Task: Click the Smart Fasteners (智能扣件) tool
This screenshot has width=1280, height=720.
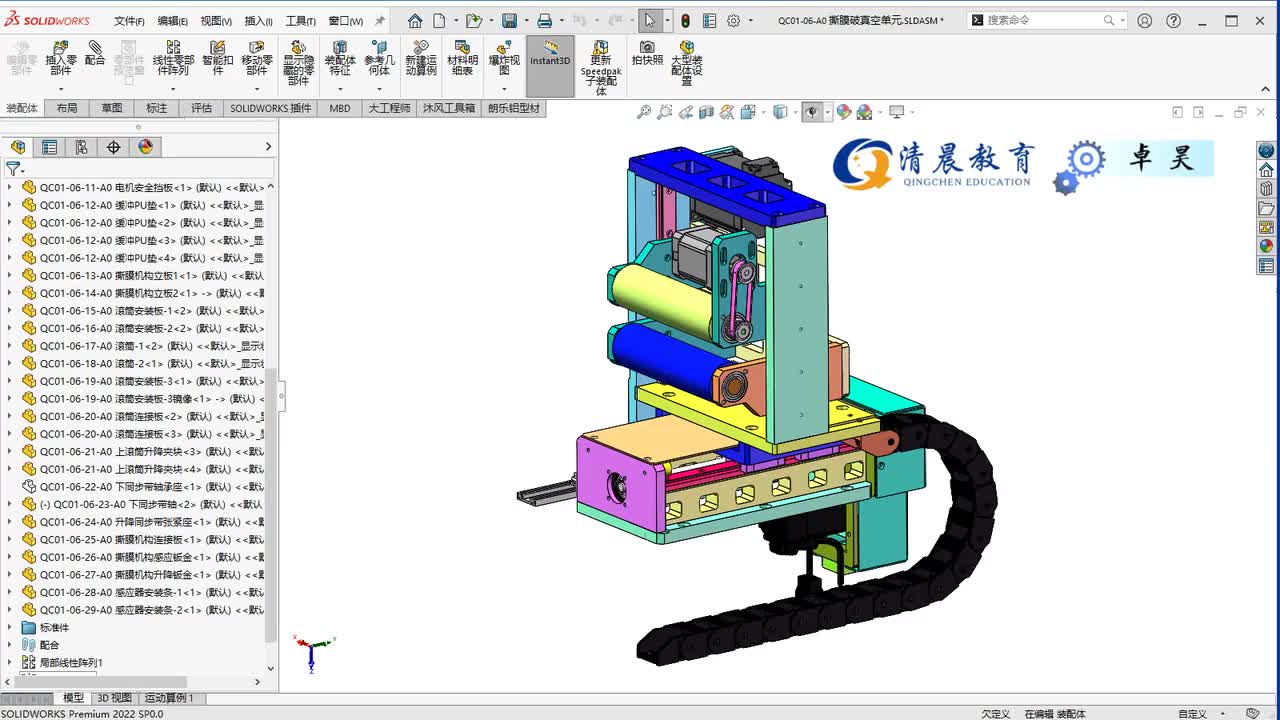Action: pyautogui.click(x=217, y=58)
